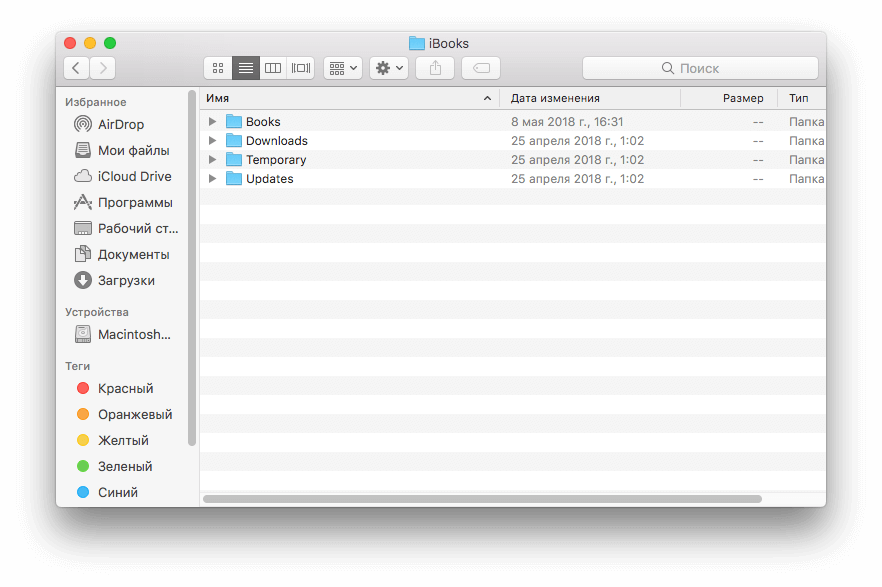Click the yellow minimize window button

90,43
